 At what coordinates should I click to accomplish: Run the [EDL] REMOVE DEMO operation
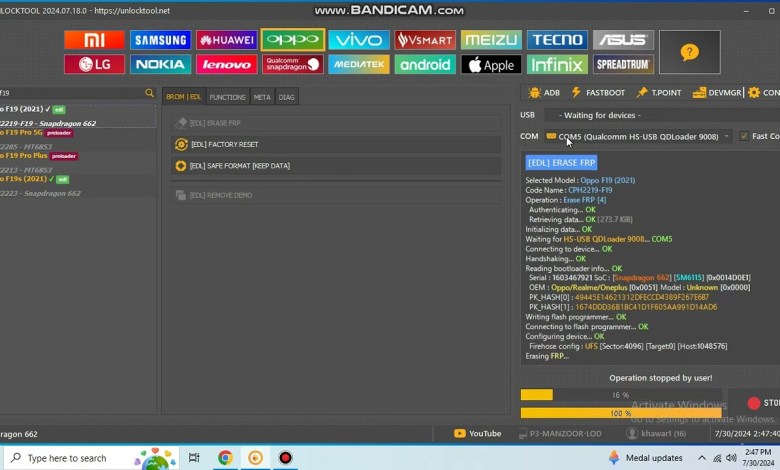pos(336,195)
